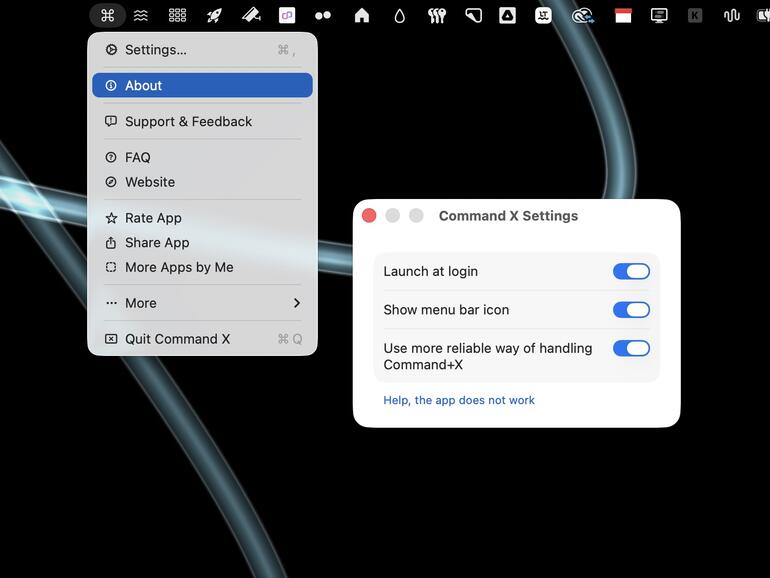Choose Share App from the menu
The height and width of the screenshot is (578, 770).
(202, 243)
